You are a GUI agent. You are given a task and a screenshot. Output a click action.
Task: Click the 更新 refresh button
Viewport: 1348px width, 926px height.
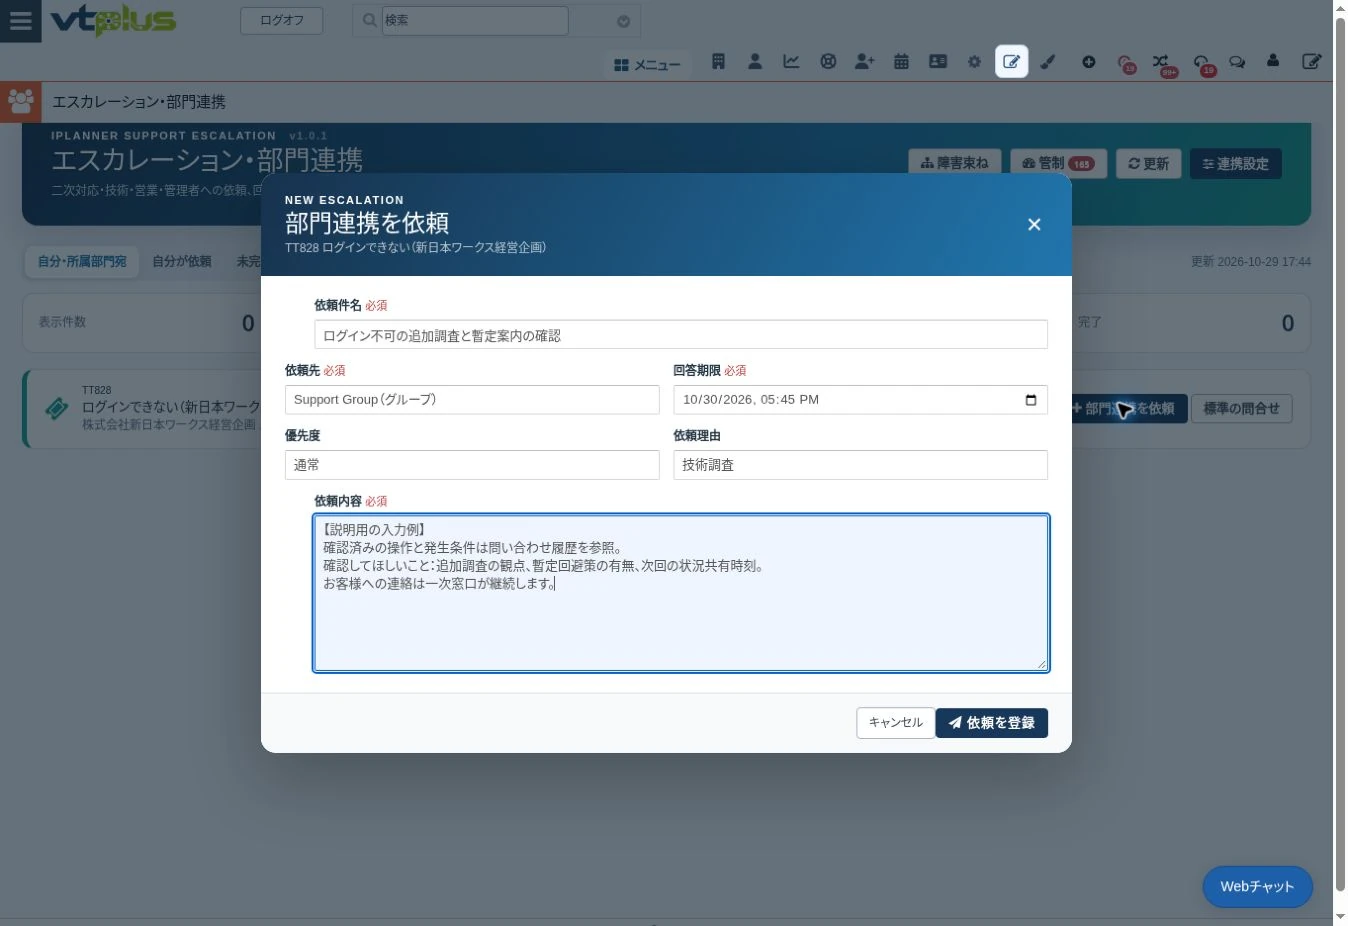tap(1148, 164)
